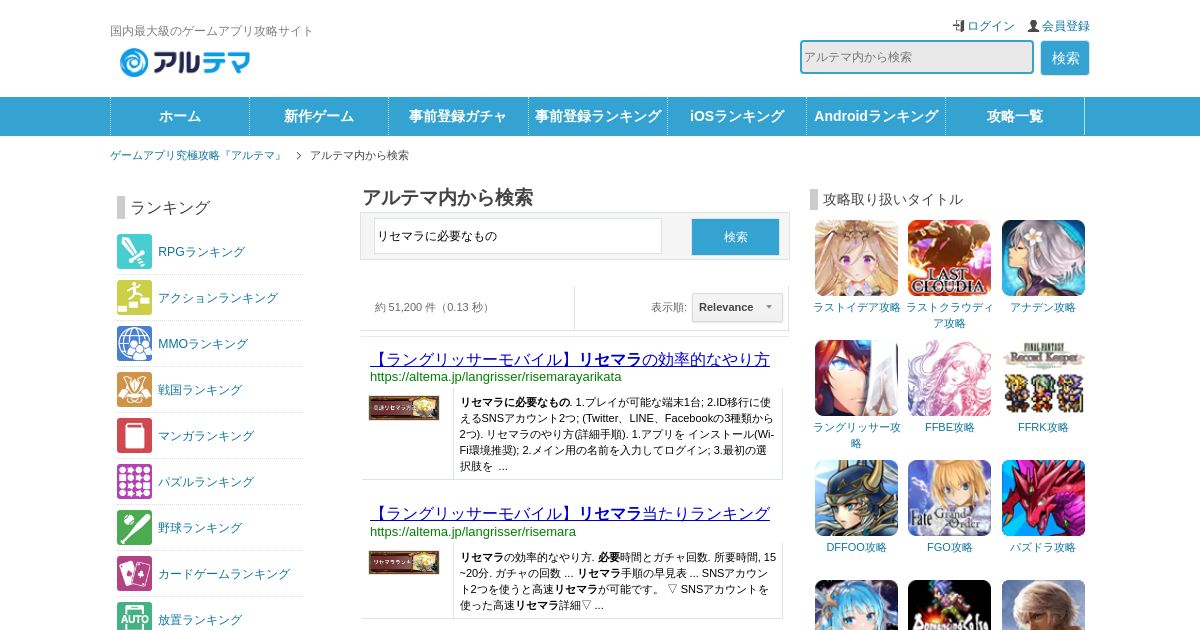The image size is (1200, 630).
Task: Click the ログイン link
Action: 991,26
